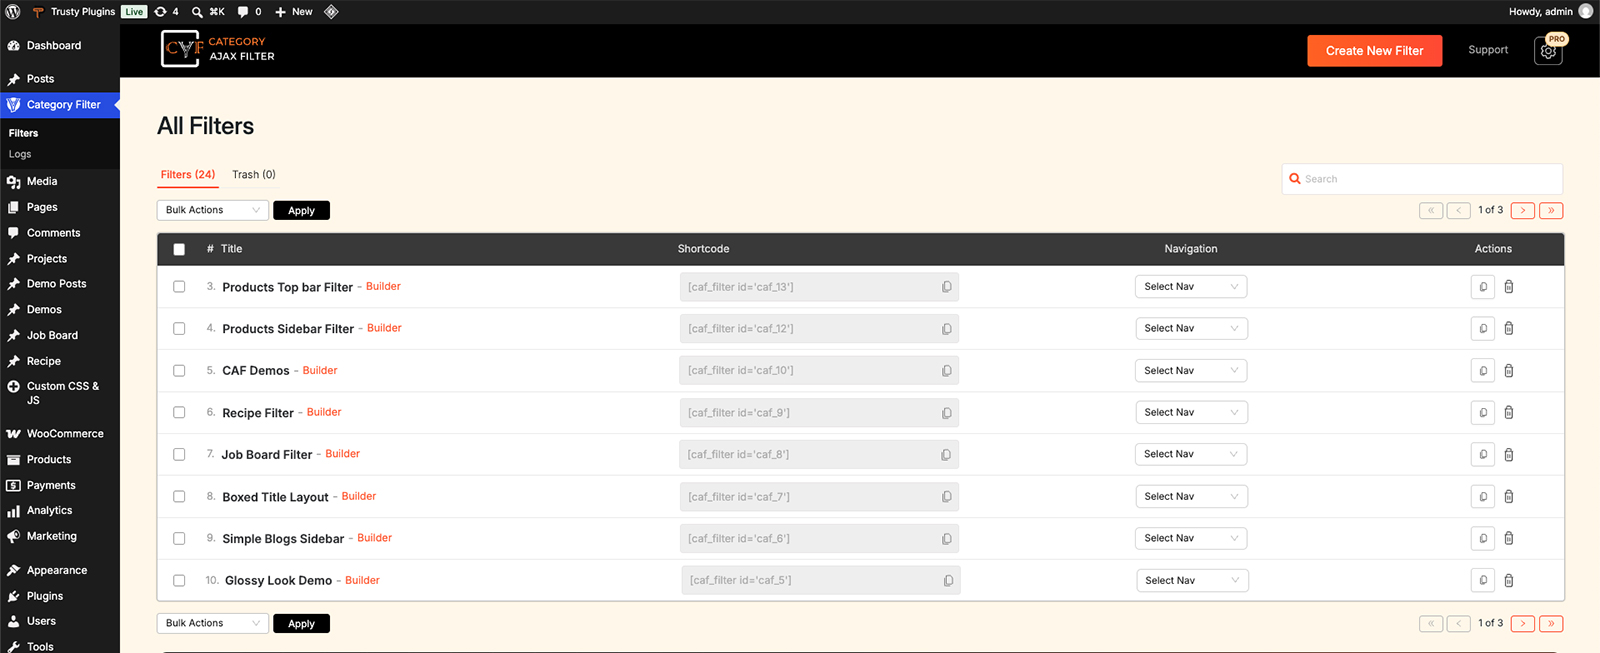The image size is (1600, 653).
Task: Delete the Simple Blogs Sidebar filter
Action: click(1509, 539)
